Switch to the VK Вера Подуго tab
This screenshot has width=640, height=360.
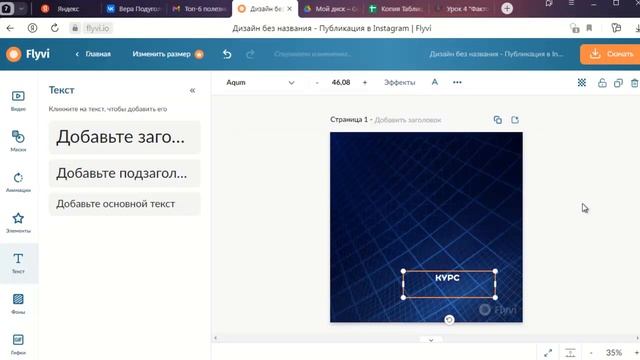click(134, 9)
